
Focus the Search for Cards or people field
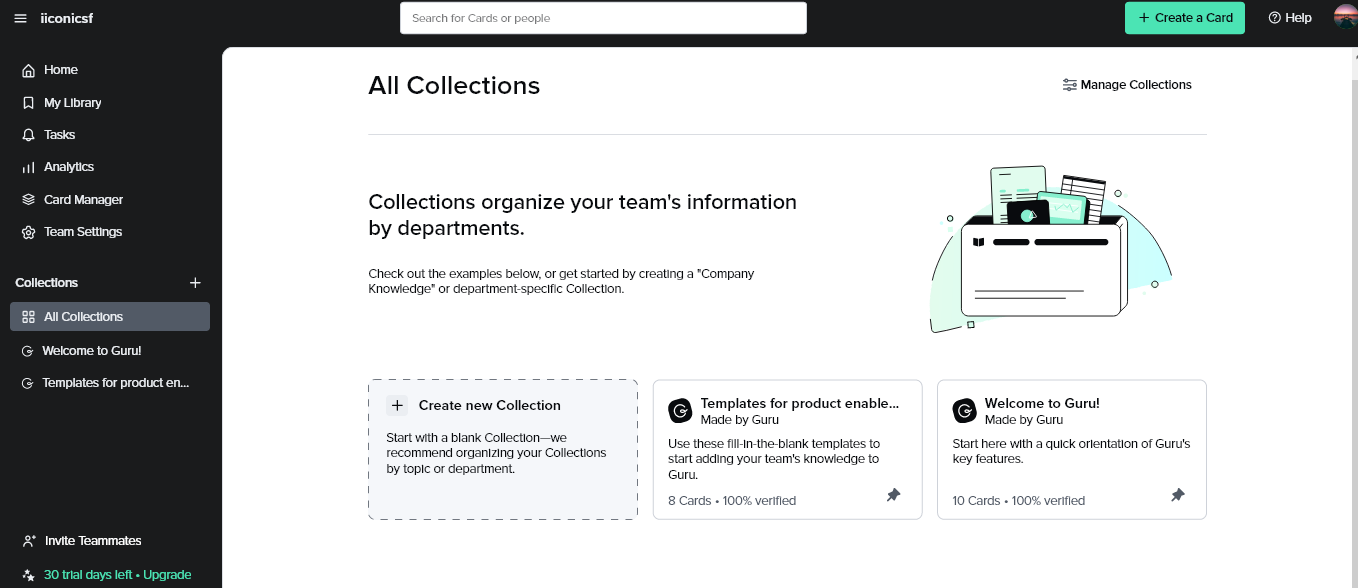603,18
